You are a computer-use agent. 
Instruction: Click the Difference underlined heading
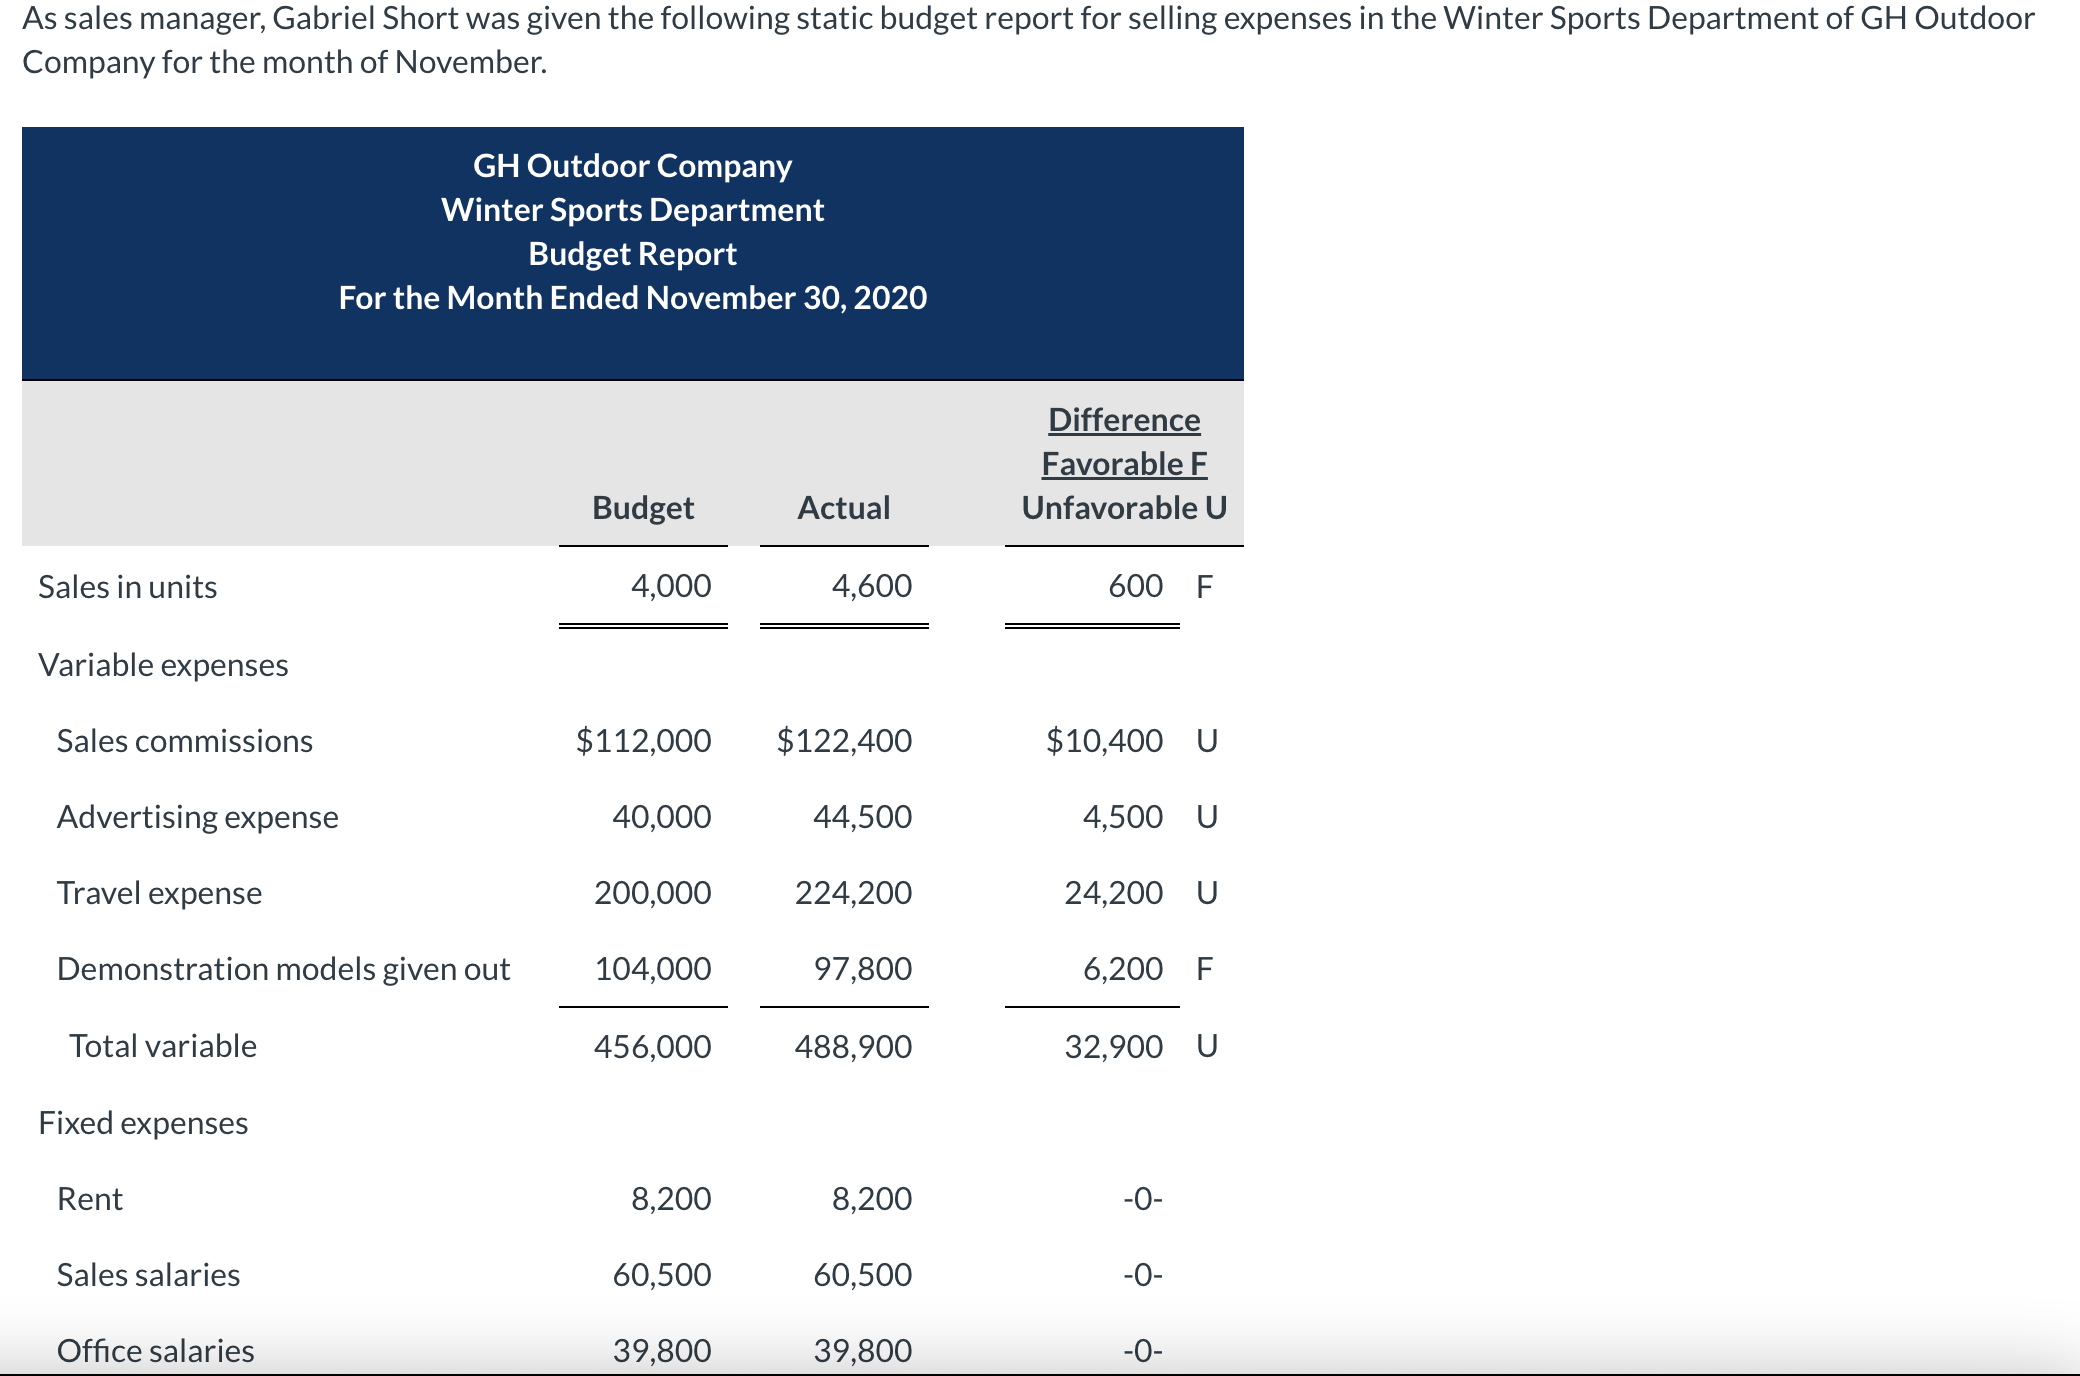tap(1124, 420)
